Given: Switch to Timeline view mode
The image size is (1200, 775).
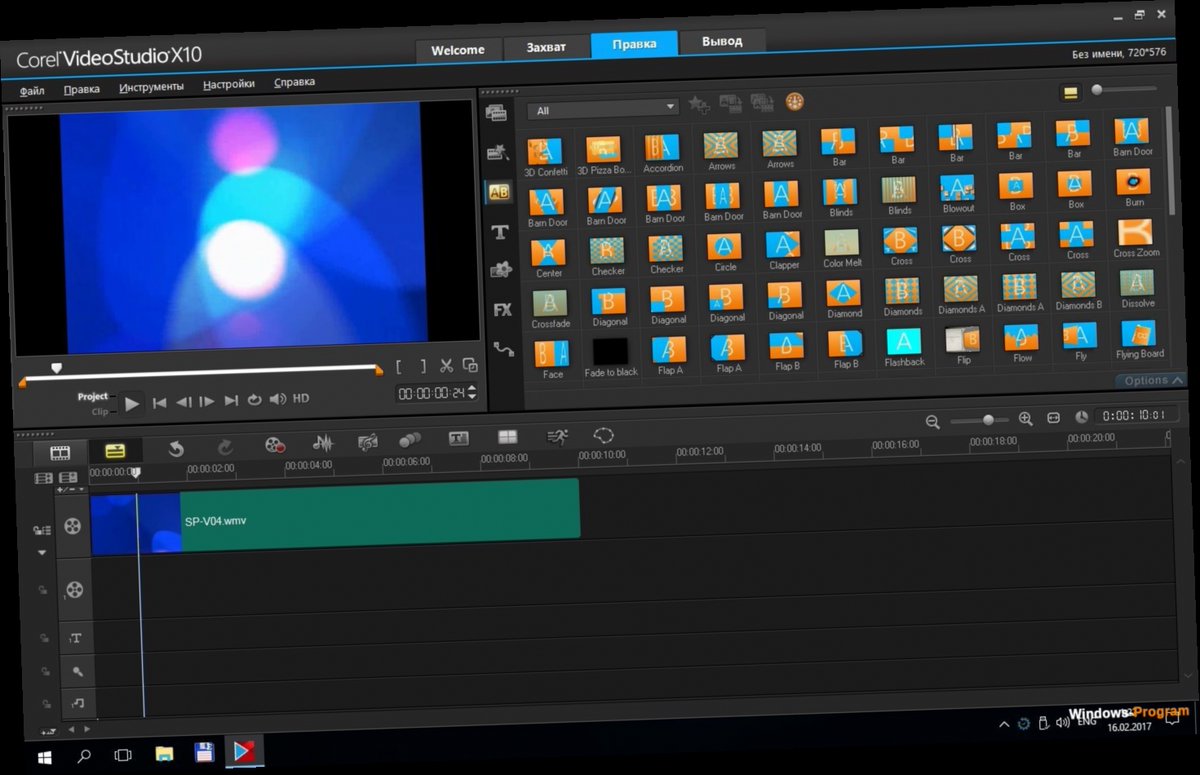Looking at the screenshot, I should (x=115, y=452).
